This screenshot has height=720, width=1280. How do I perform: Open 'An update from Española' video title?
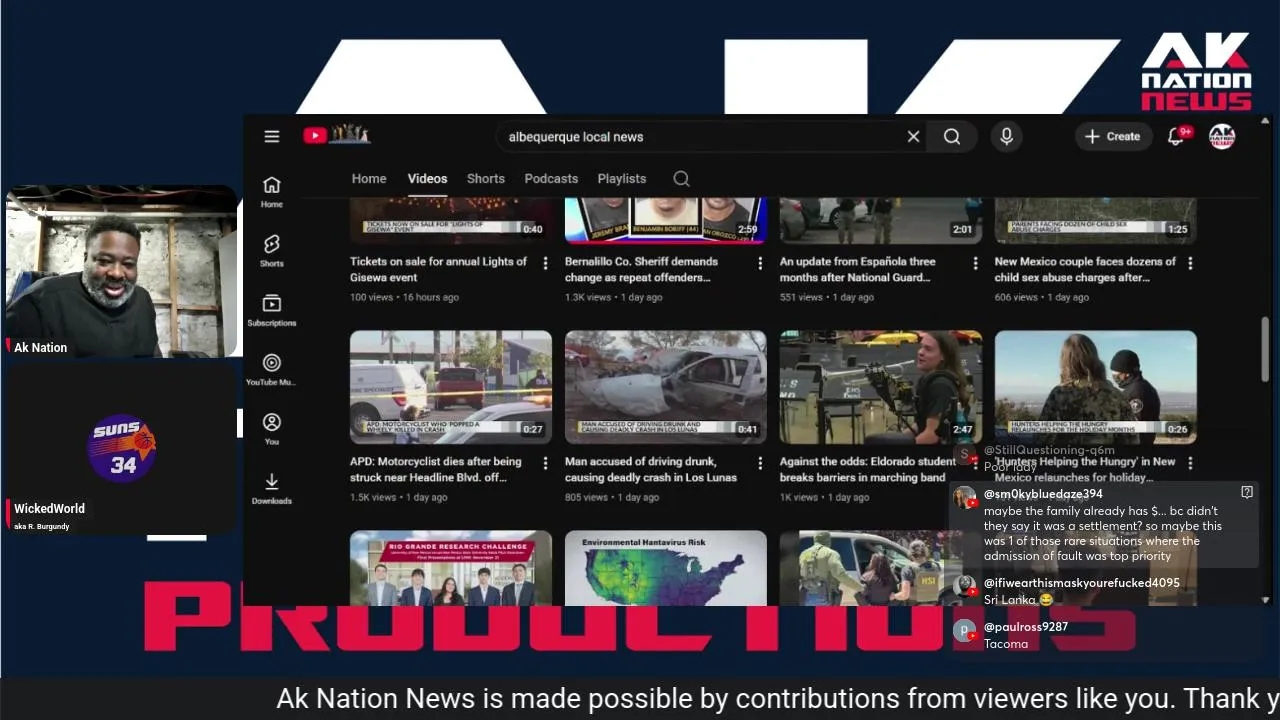pos(858,270)
